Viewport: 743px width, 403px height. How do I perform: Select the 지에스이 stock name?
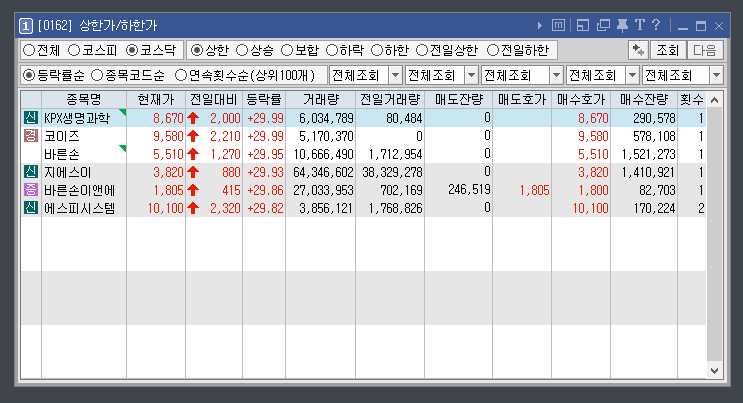(67, 172)
